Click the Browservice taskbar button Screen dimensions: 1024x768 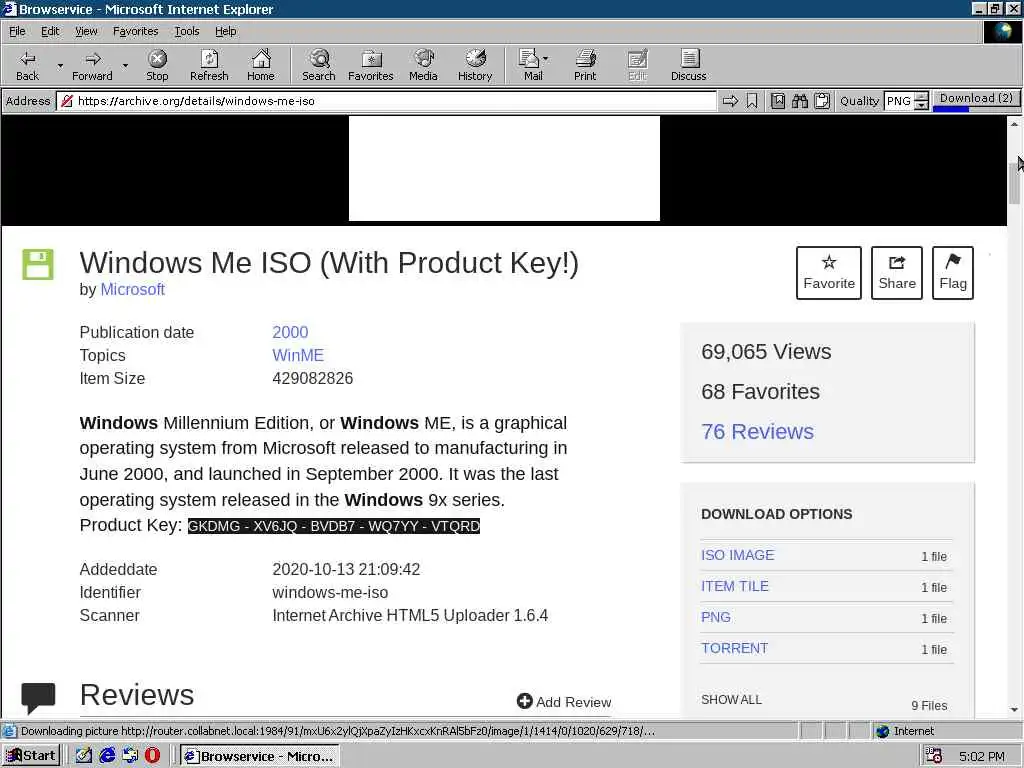[x=259, y=756]
